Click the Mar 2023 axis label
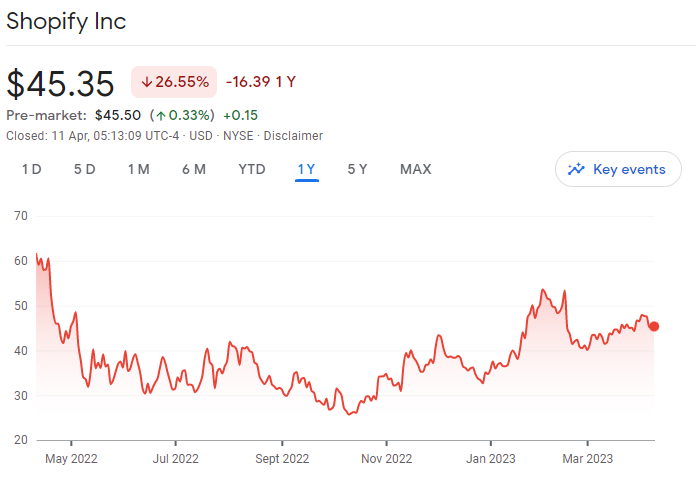 (x=587, y=459)
